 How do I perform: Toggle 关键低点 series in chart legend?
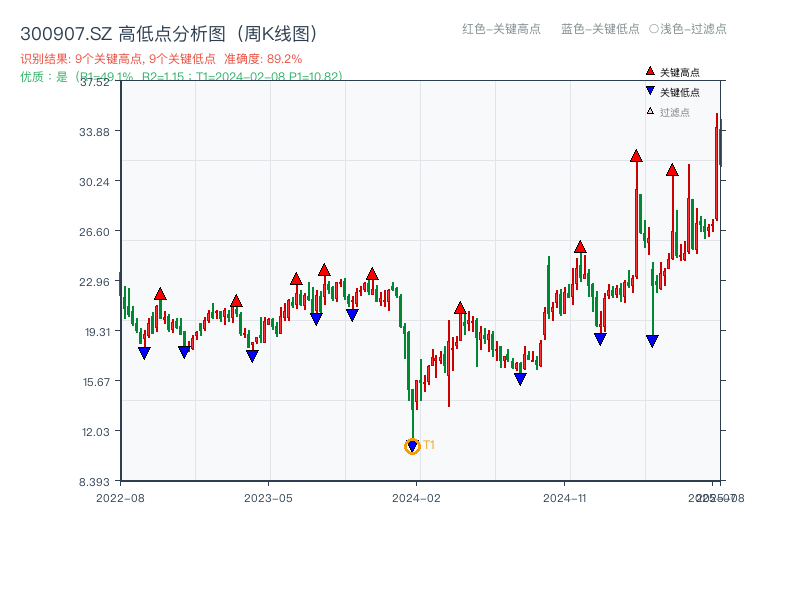point(672,92)
